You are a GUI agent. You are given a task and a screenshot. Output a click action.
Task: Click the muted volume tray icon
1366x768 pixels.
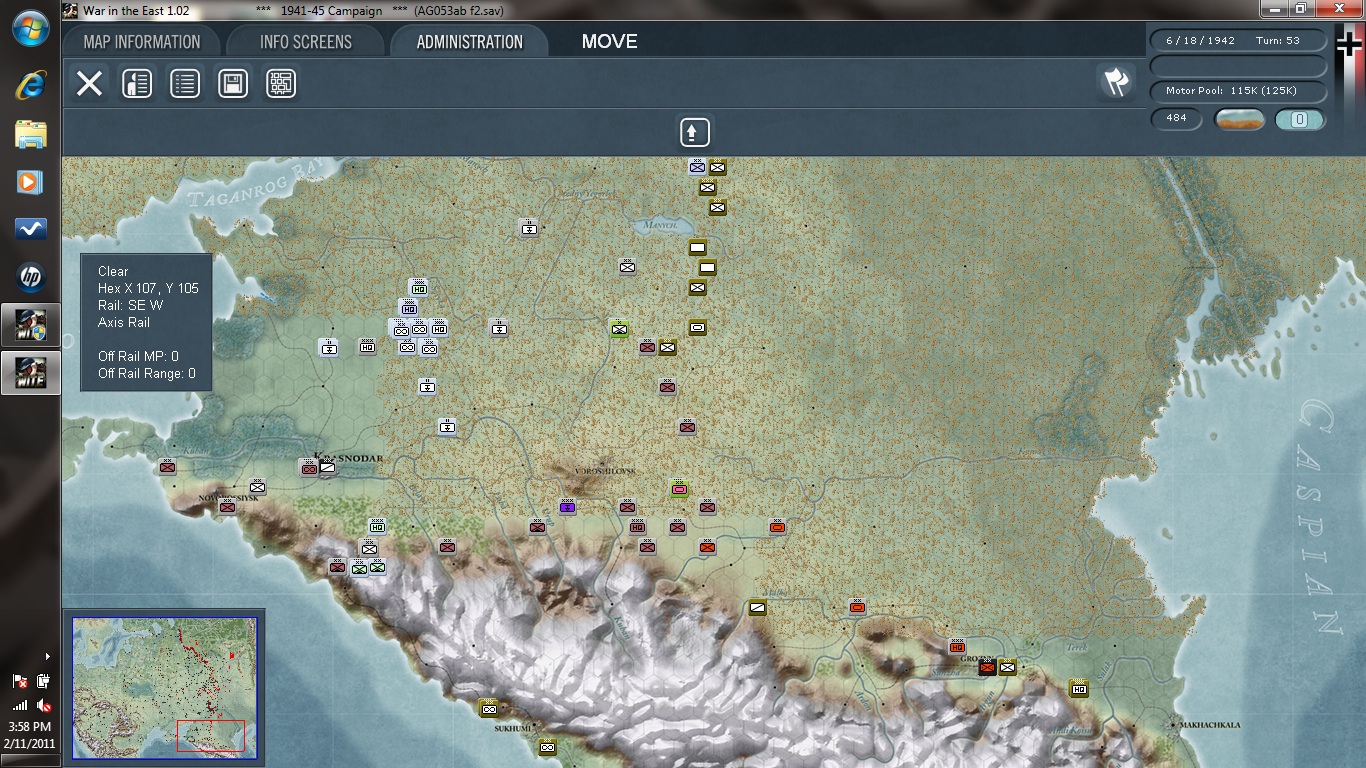point(43,705)
